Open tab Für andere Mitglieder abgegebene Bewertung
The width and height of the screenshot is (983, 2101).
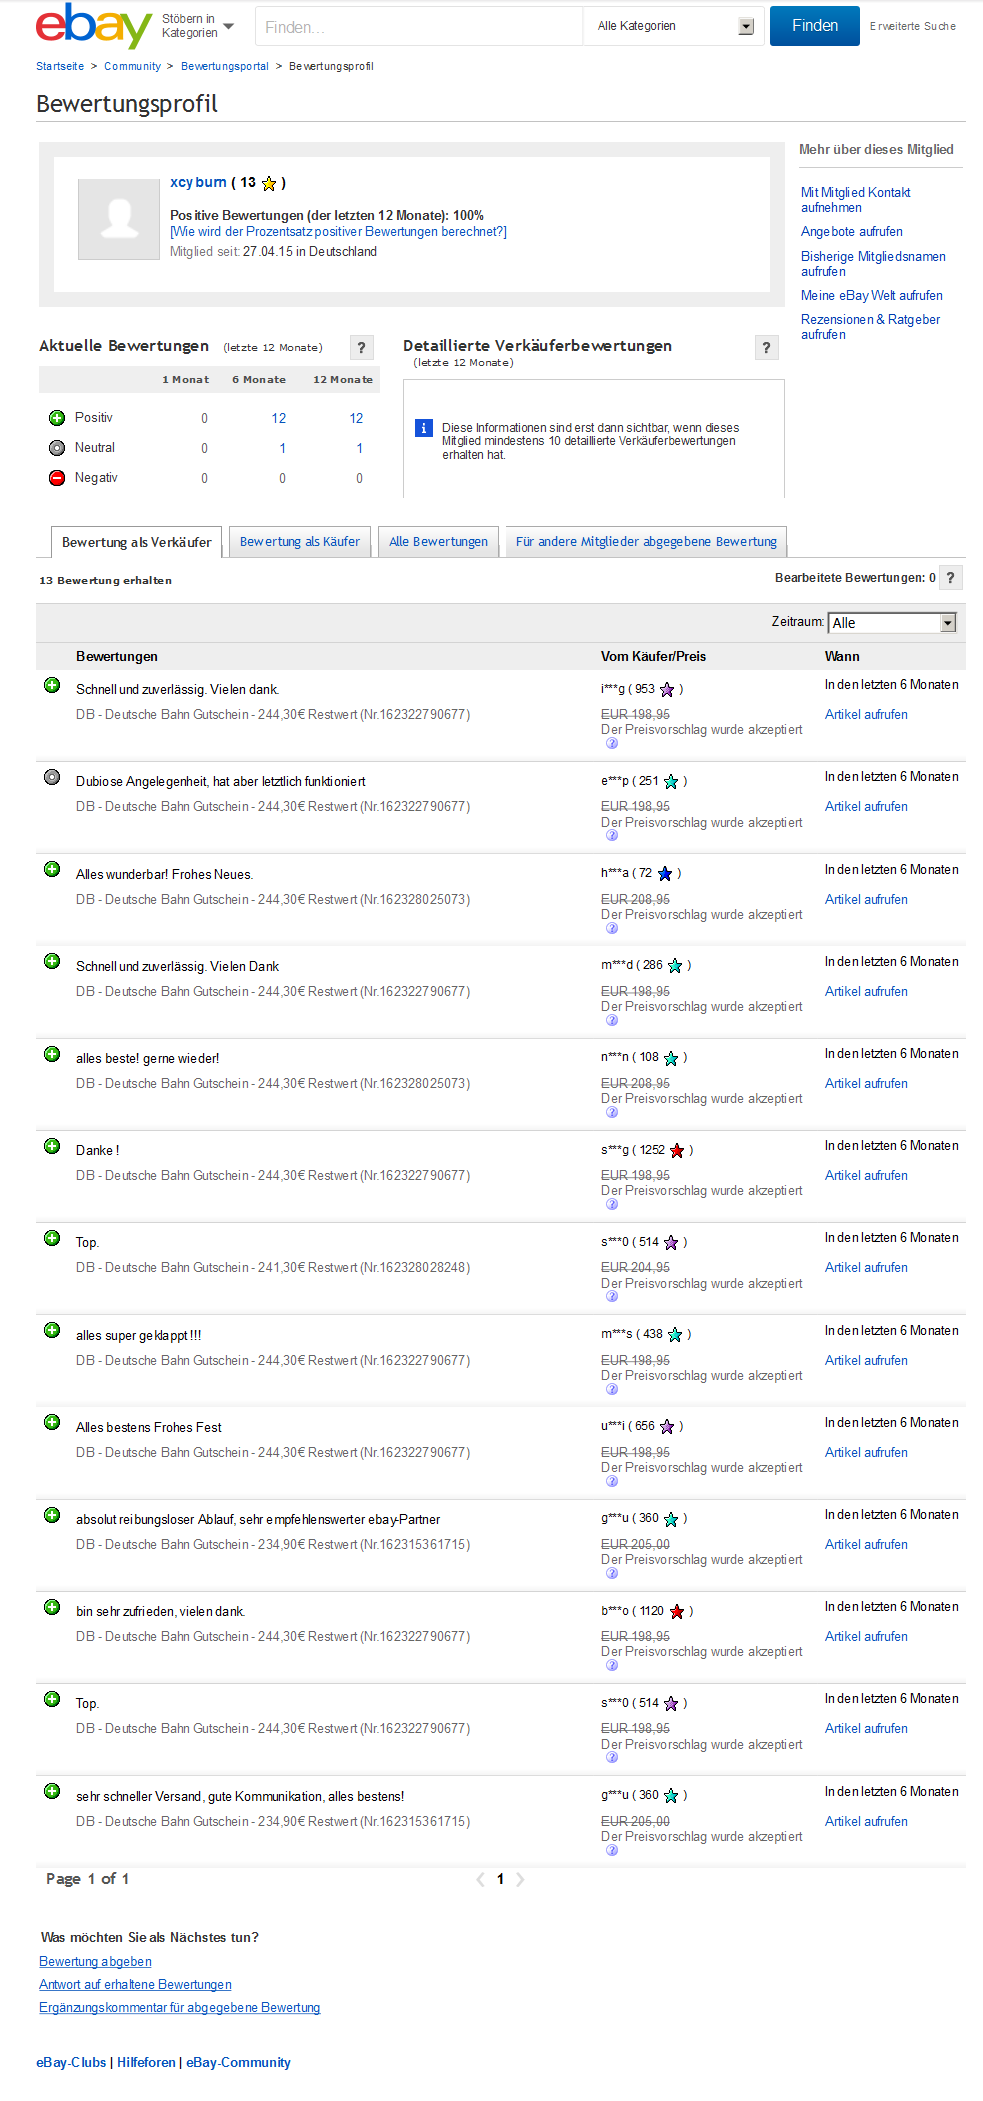(646, 542)
